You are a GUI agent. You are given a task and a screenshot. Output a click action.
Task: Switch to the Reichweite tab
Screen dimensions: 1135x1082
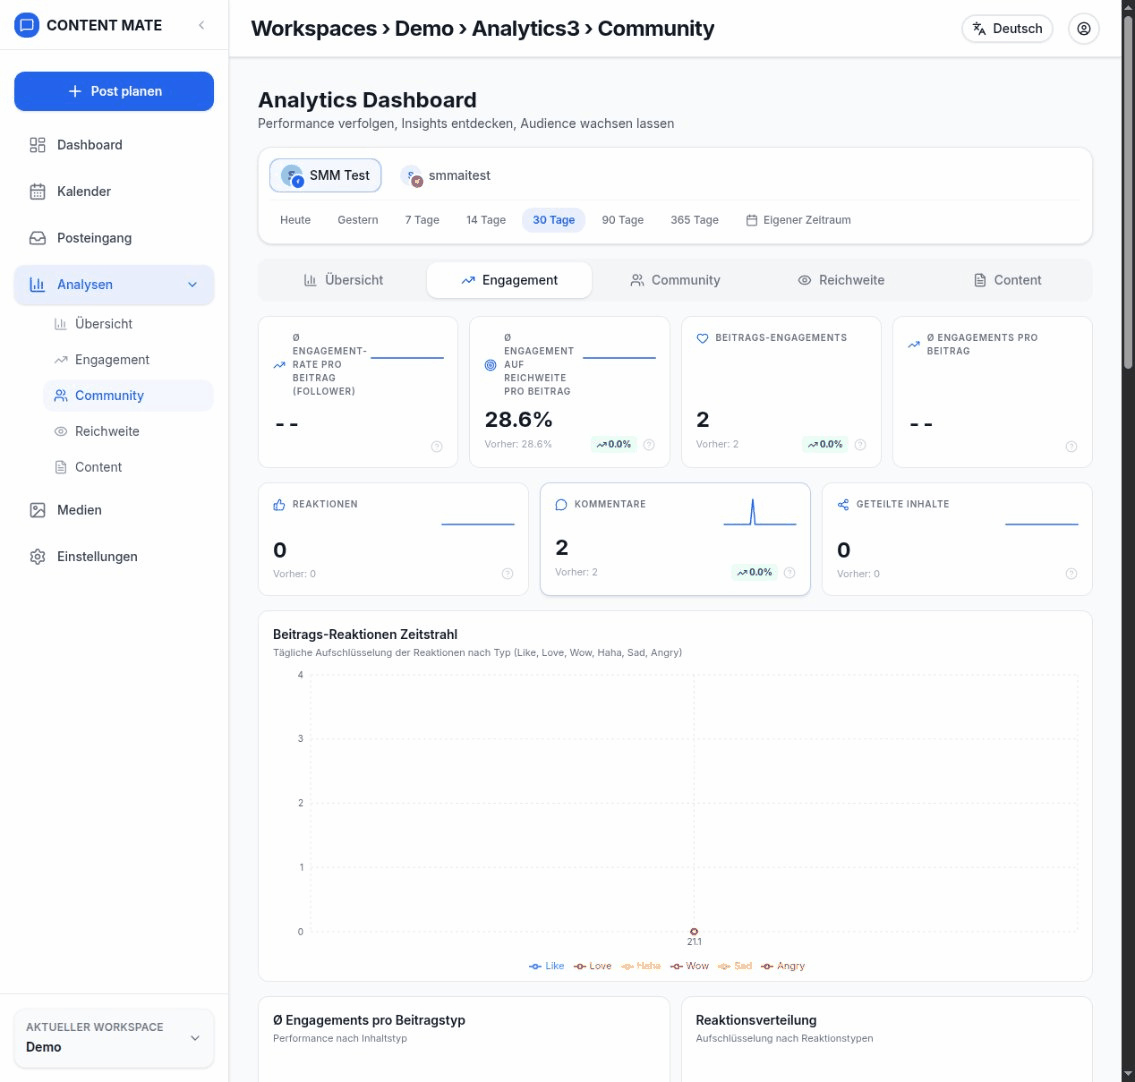point(840,280)
